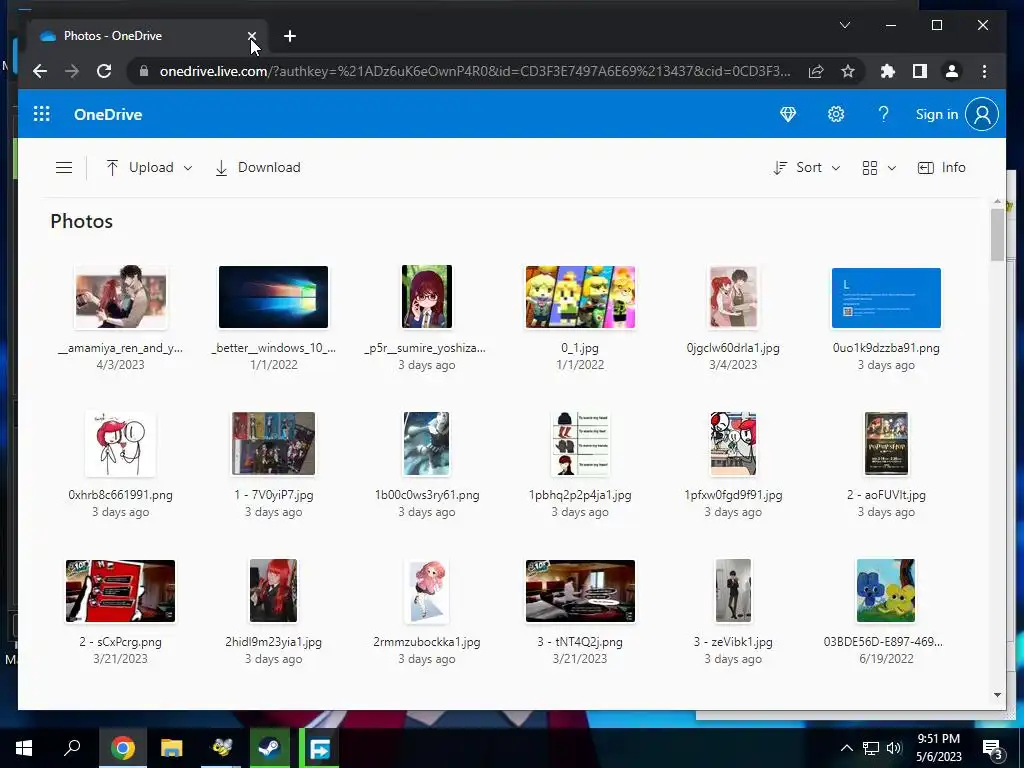The height and width of the screenshot is (768, 1024).
Task: Open the 1pfxw0fgd9f91.jpg thumbnail
Action: (x=733, y=444)
